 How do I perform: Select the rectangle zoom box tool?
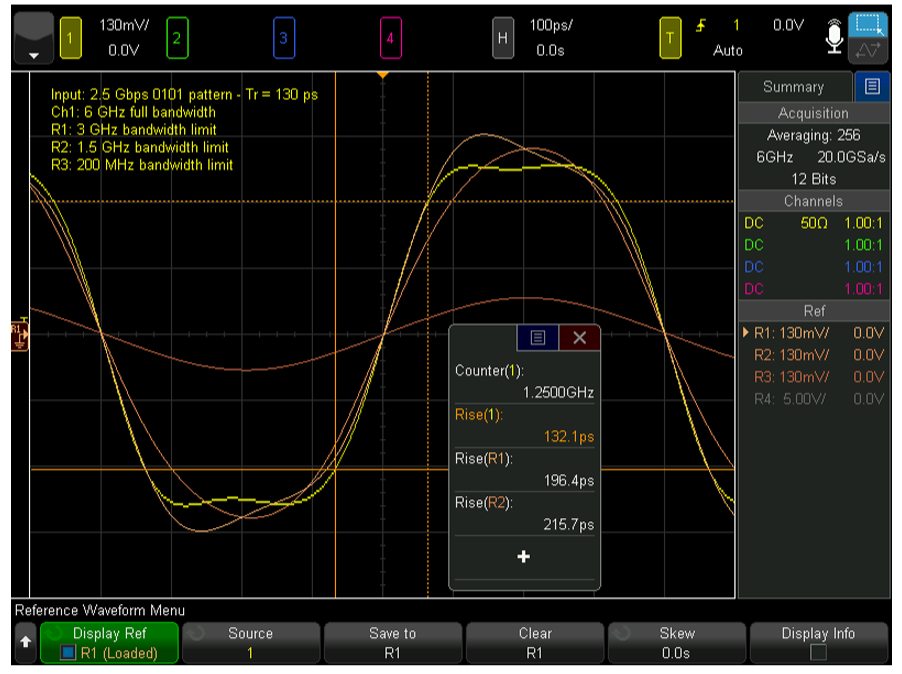coord(868,25)
